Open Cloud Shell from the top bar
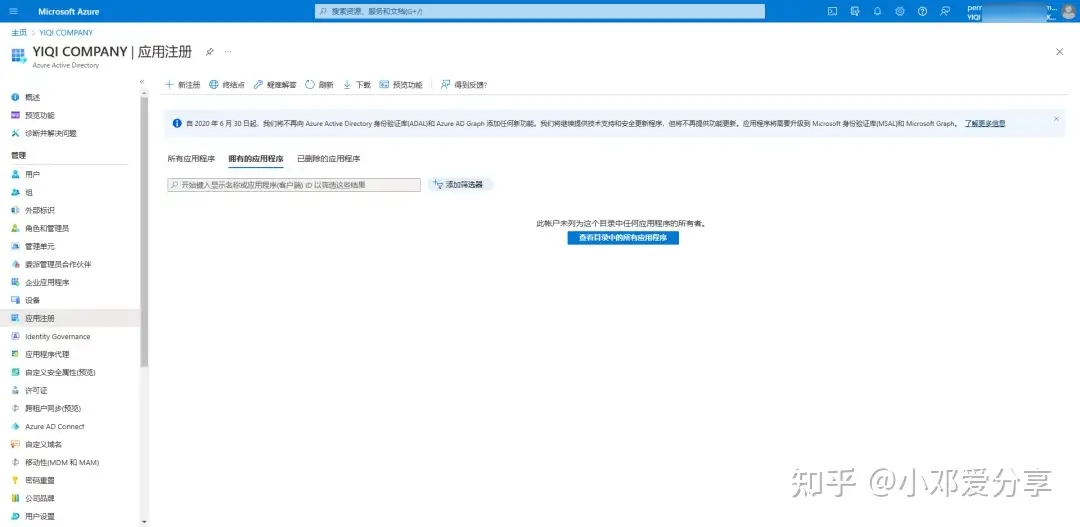1080x527 pixels. 832,11
